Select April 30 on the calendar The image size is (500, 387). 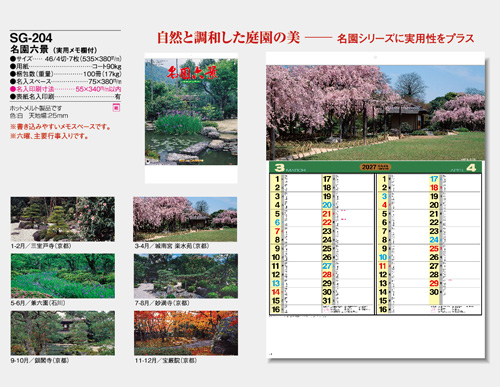click(x=434, y=292)
